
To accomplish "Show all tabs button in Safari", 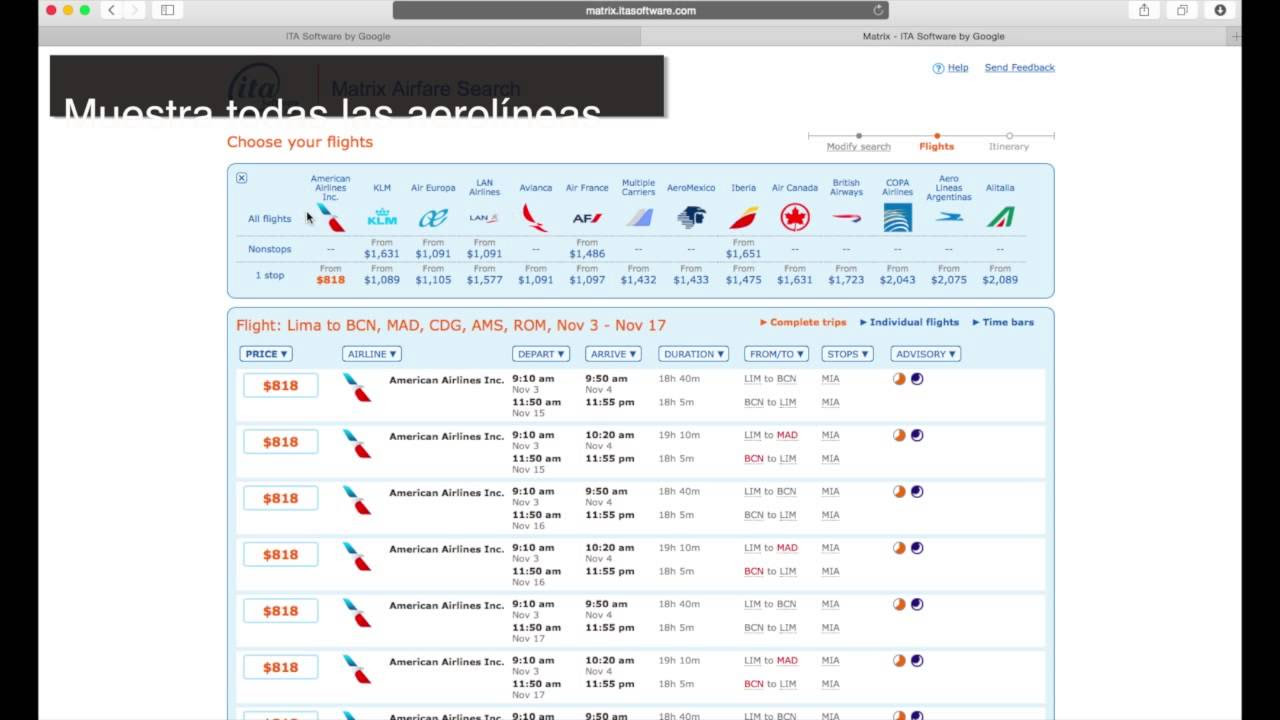I will (x=1182, y=10).
